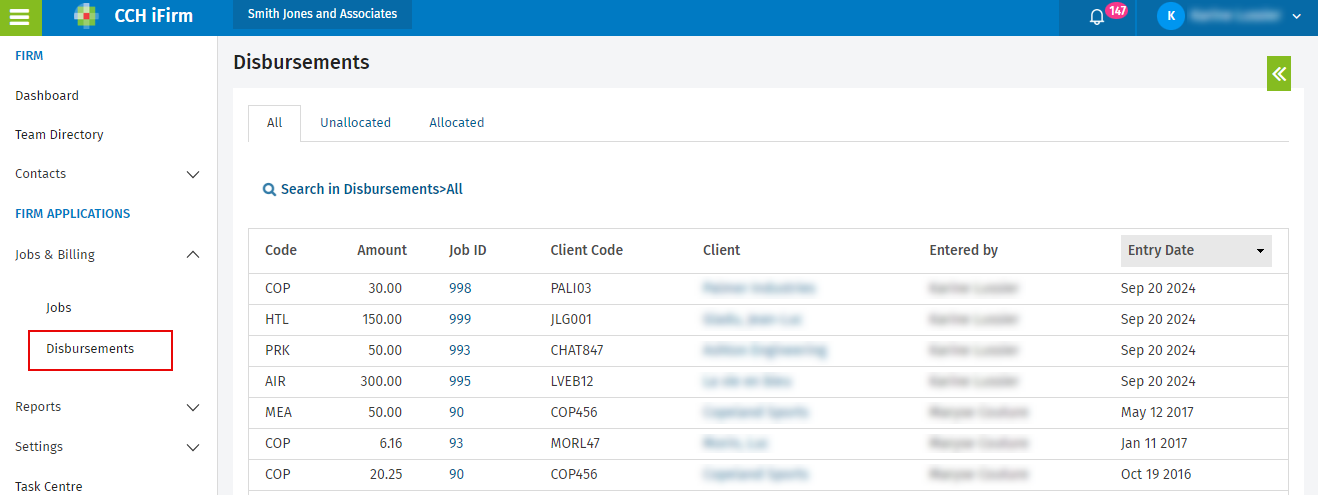1318x495 pixels.
Task: Open the client link for MORL47 row
Action: click(x=737, y=443)
